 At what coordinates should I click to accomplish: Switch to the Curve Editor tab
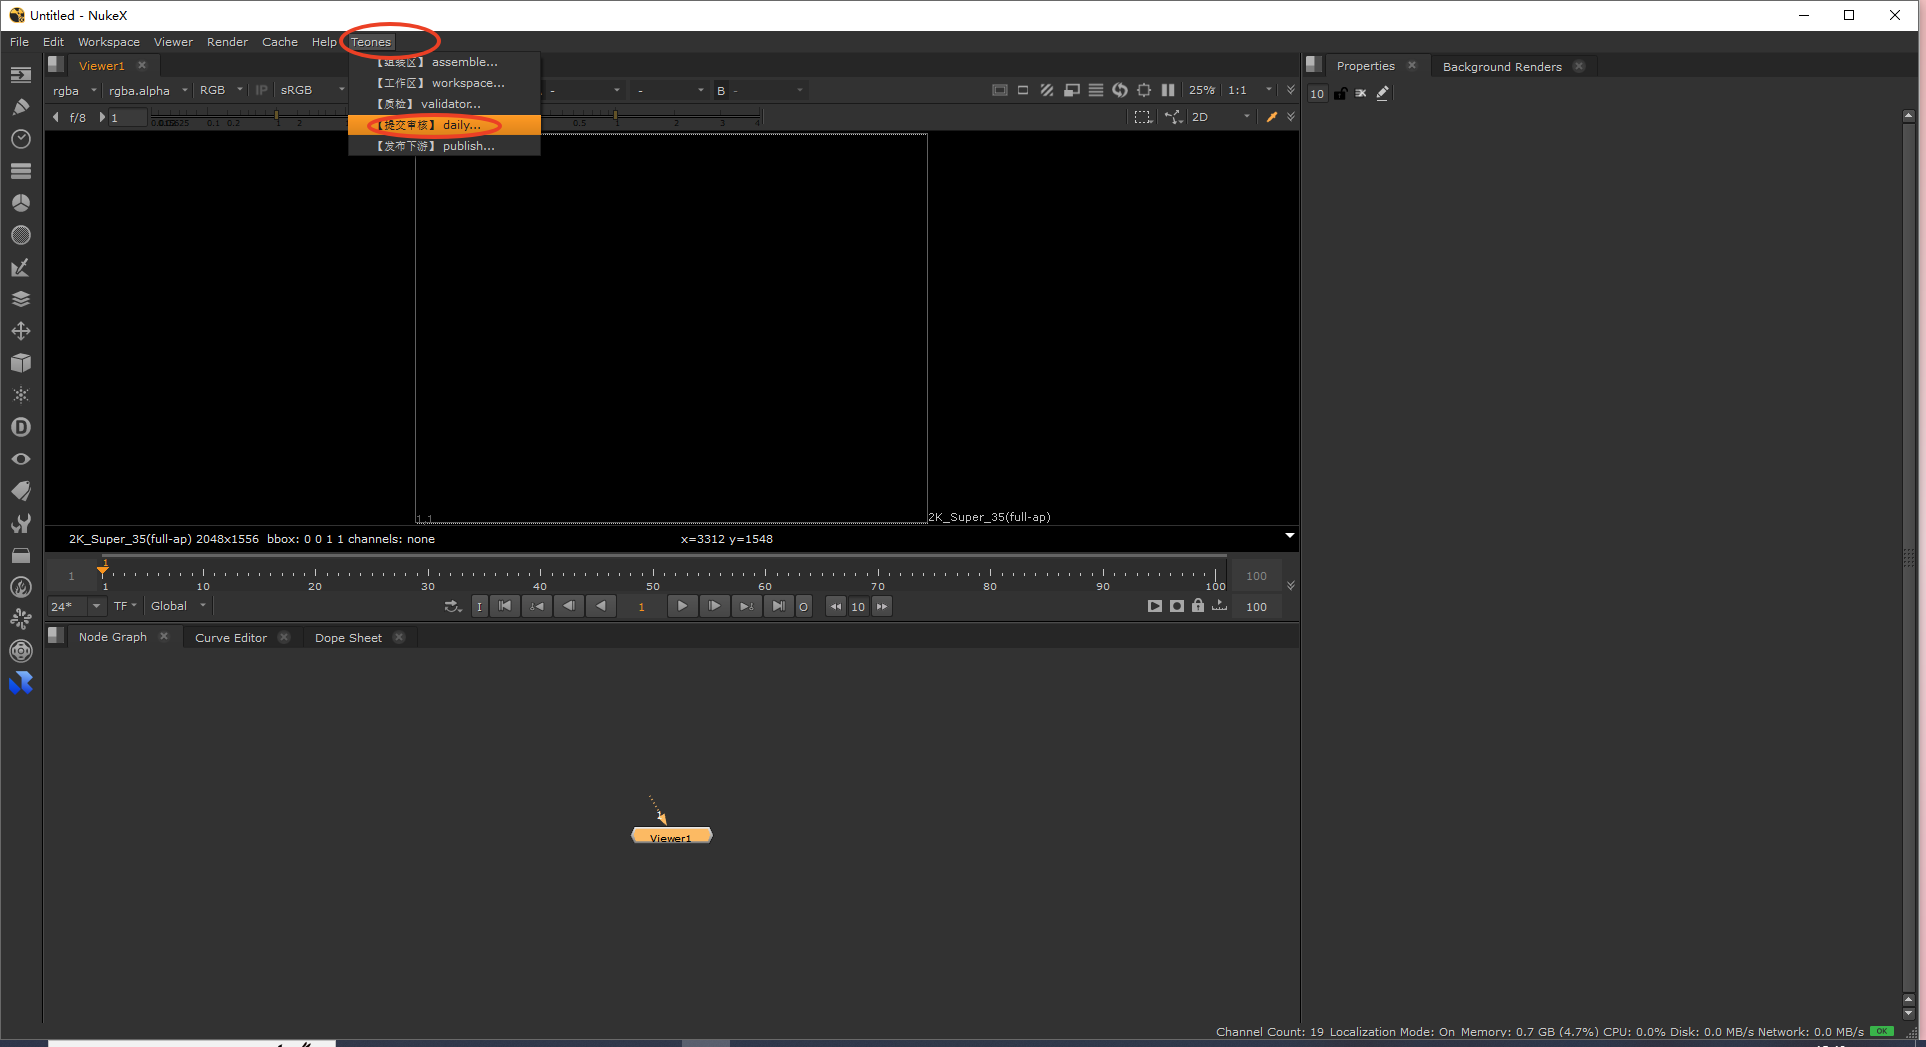(230, 638)
